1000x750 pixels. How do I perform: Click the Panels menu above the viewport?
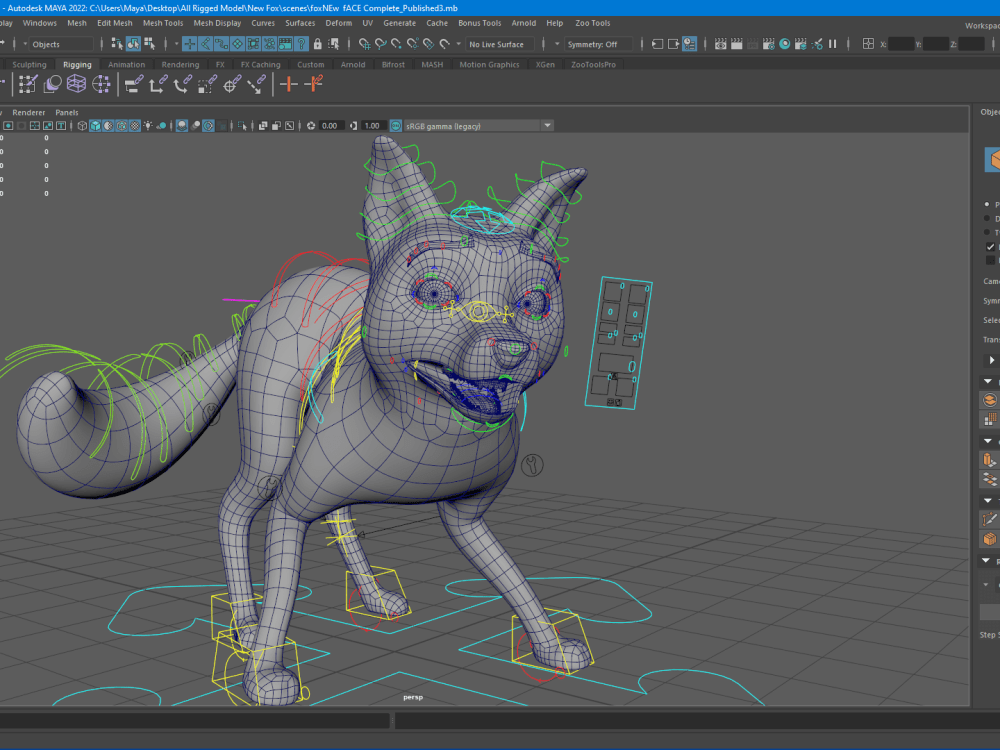tap(66, 112)
